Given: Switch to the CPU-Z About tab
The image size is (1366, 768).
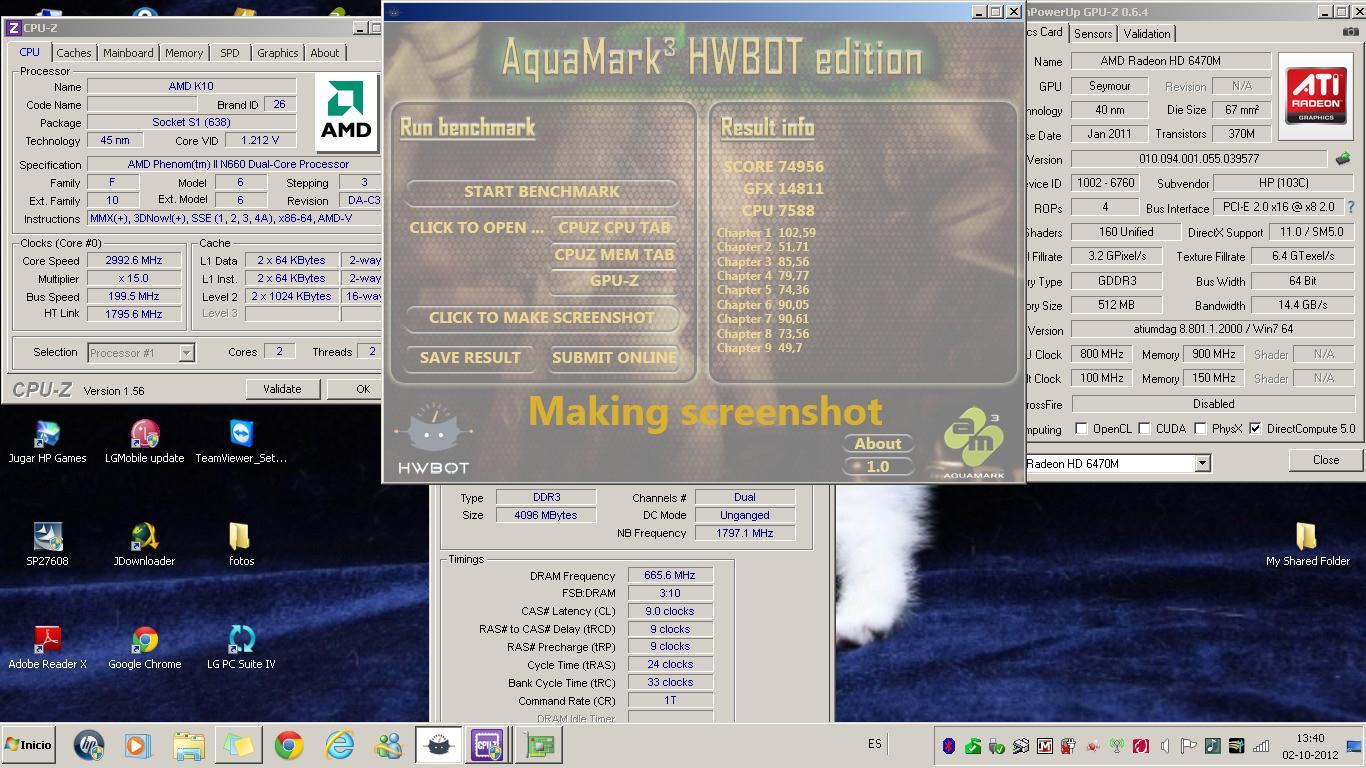Looking at the screenshot, I should coord(324,53).
